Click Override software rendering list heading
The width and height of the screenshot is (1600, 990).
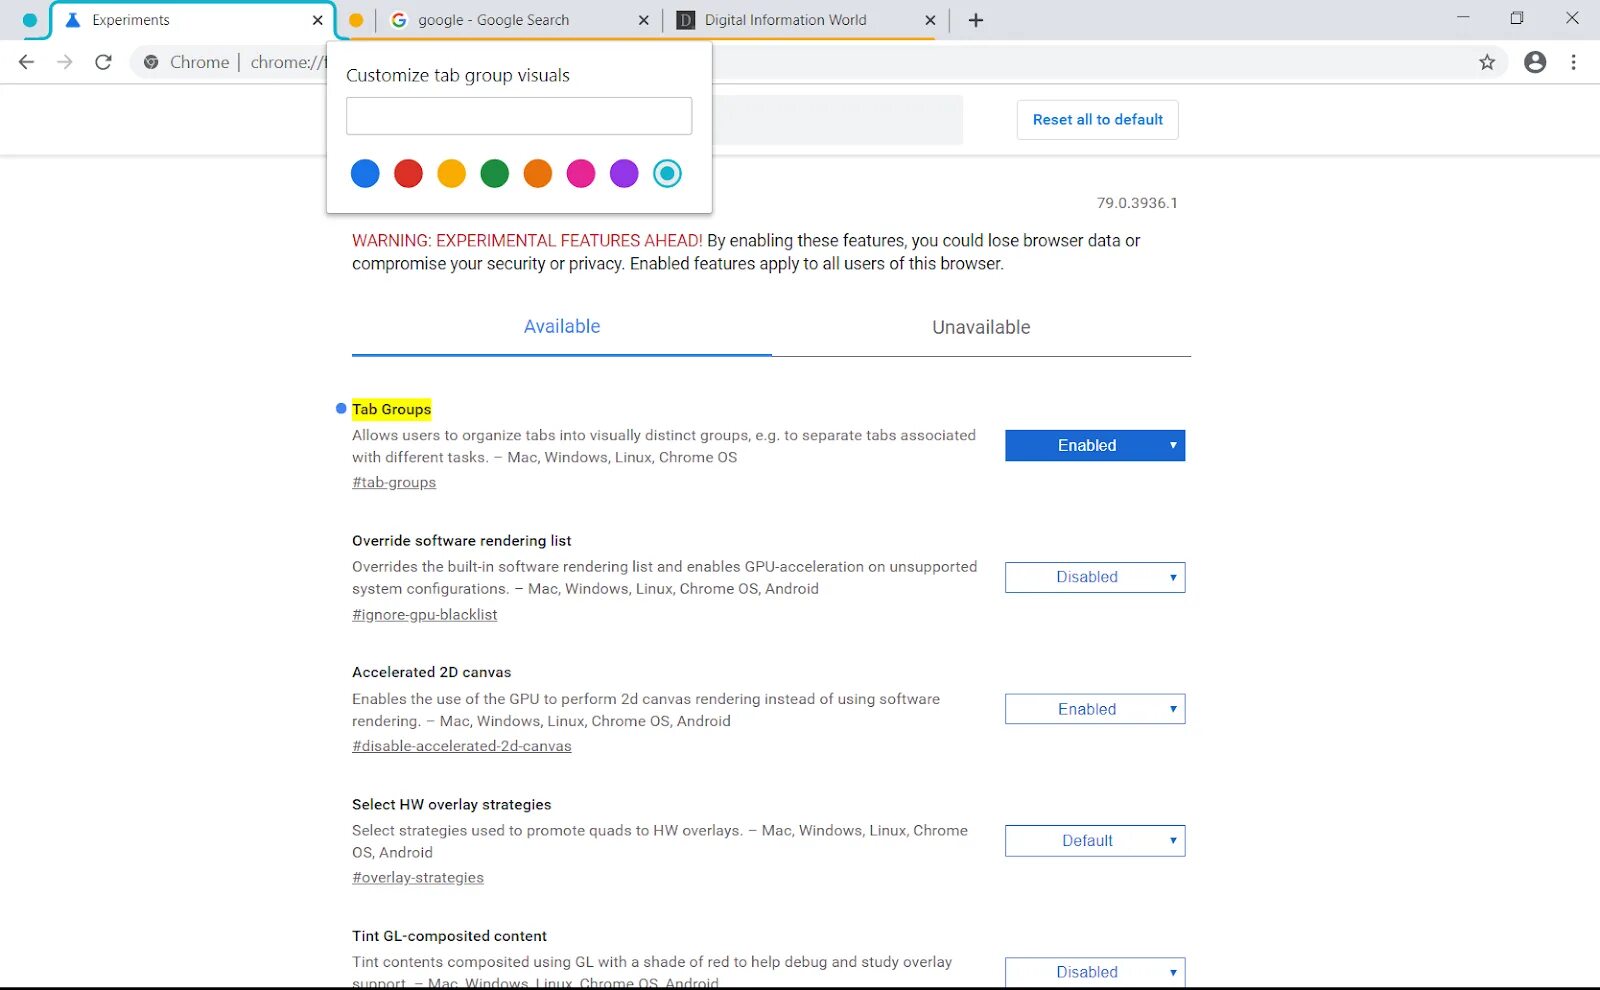pos(461,541)
